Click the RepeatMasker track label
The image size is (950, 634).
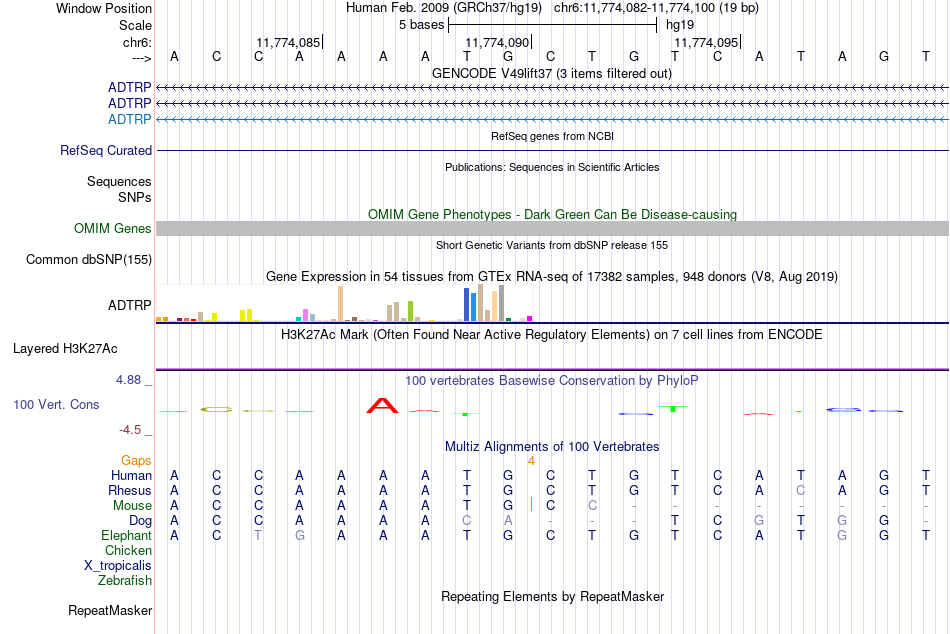pyautogui.click(x=110, y=610)
